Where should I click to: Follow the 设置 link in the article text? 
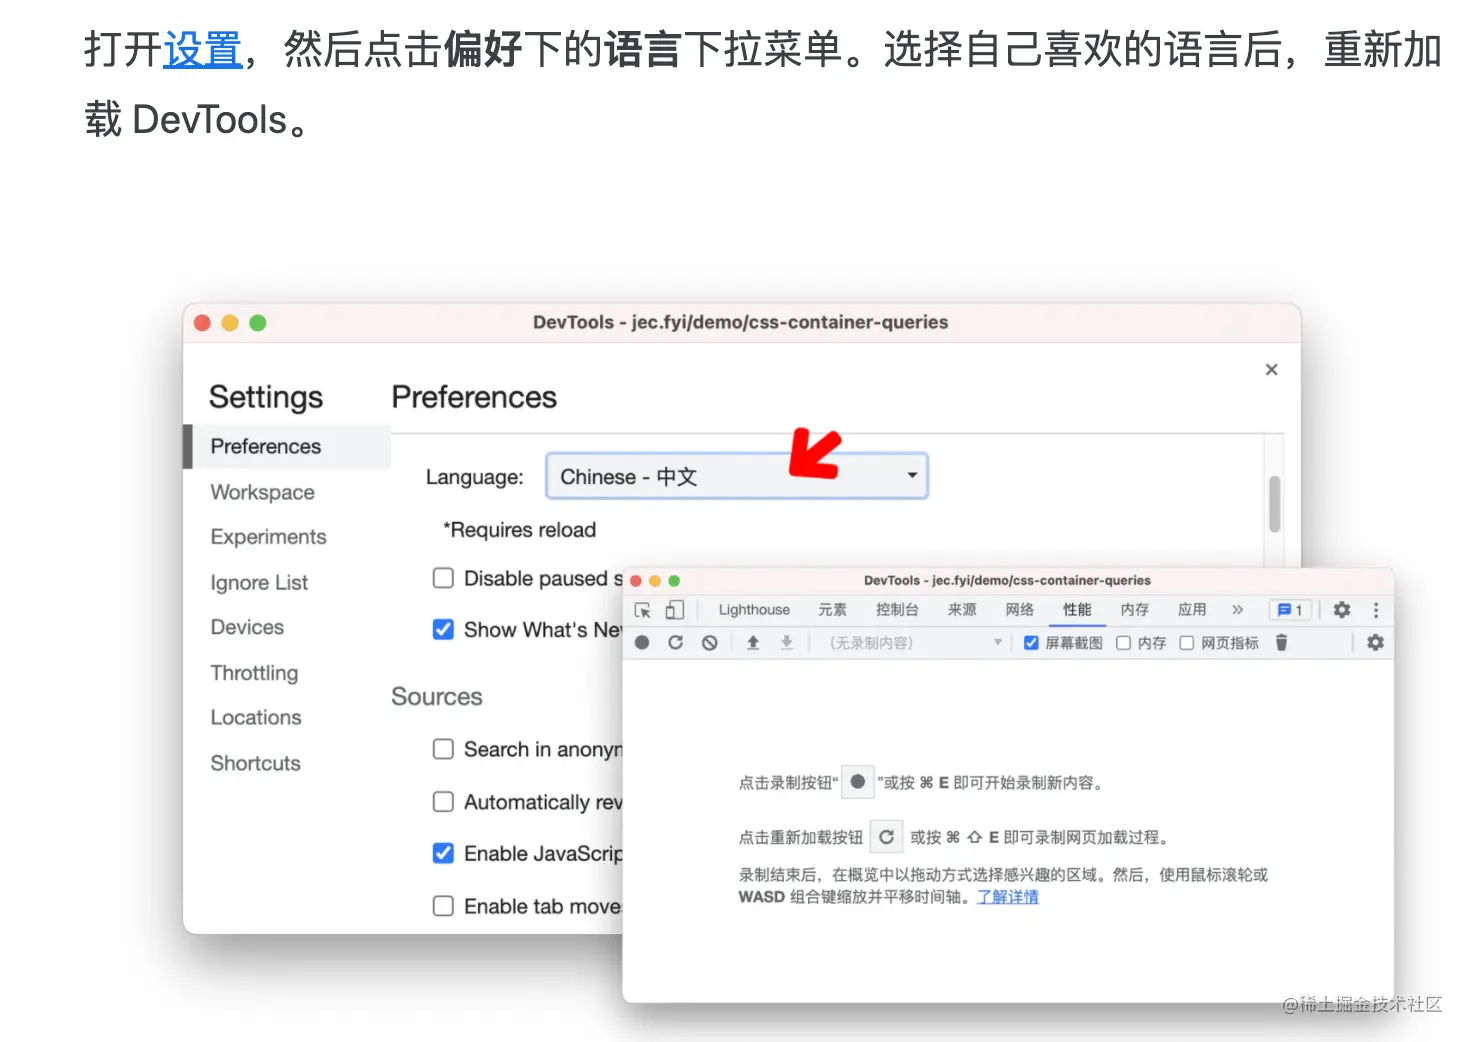pyautogui.click(x=203, y=49)
